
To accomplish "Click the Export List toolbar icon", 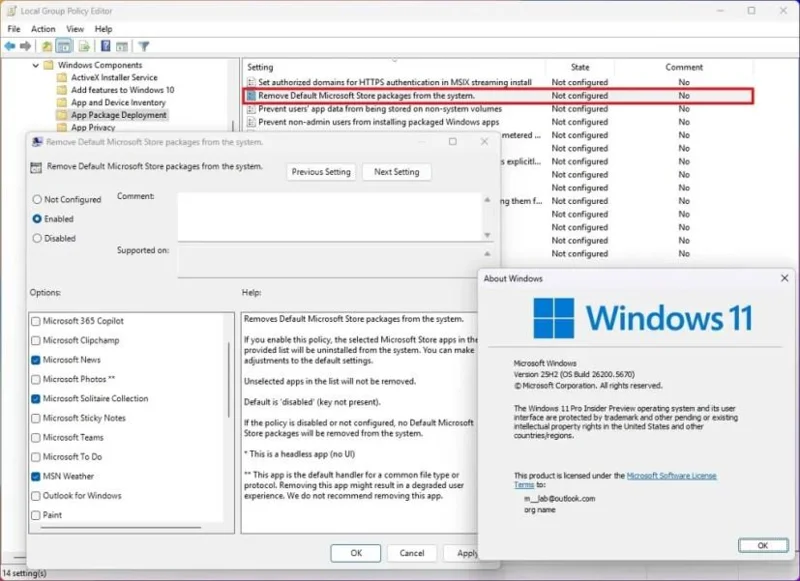I will tap(84, 46).
